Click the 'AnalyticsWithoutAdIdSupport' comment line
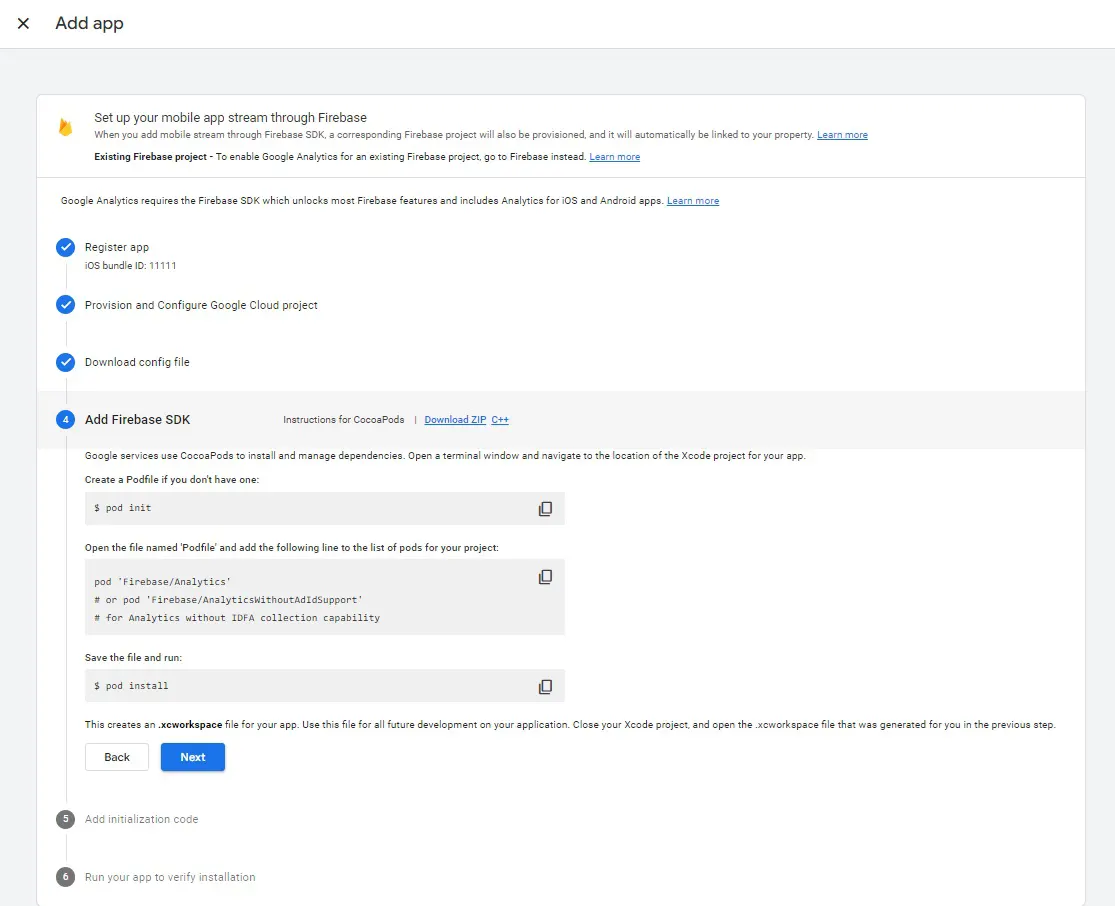 (x=228, y=599)
